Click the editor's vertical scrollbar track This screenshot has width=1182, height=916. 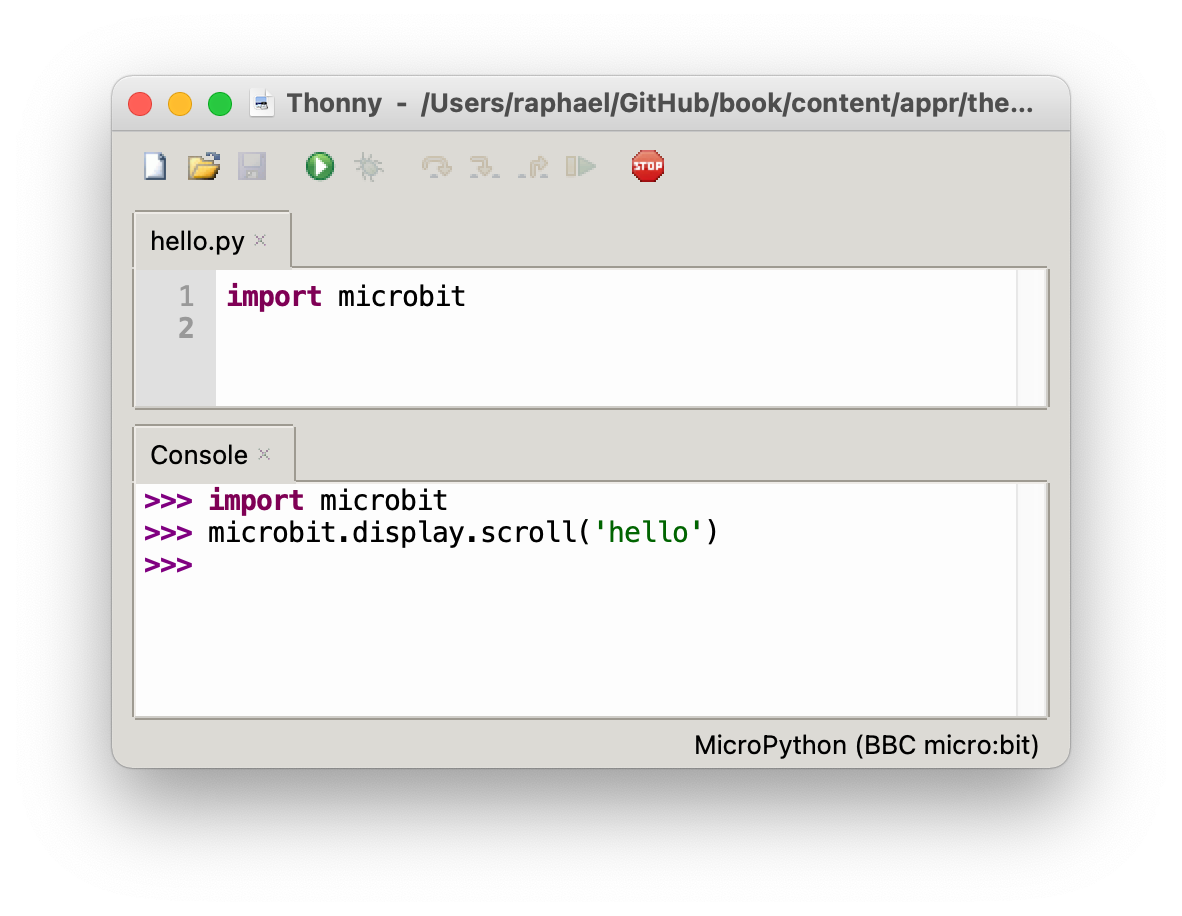coord(1030,337)
